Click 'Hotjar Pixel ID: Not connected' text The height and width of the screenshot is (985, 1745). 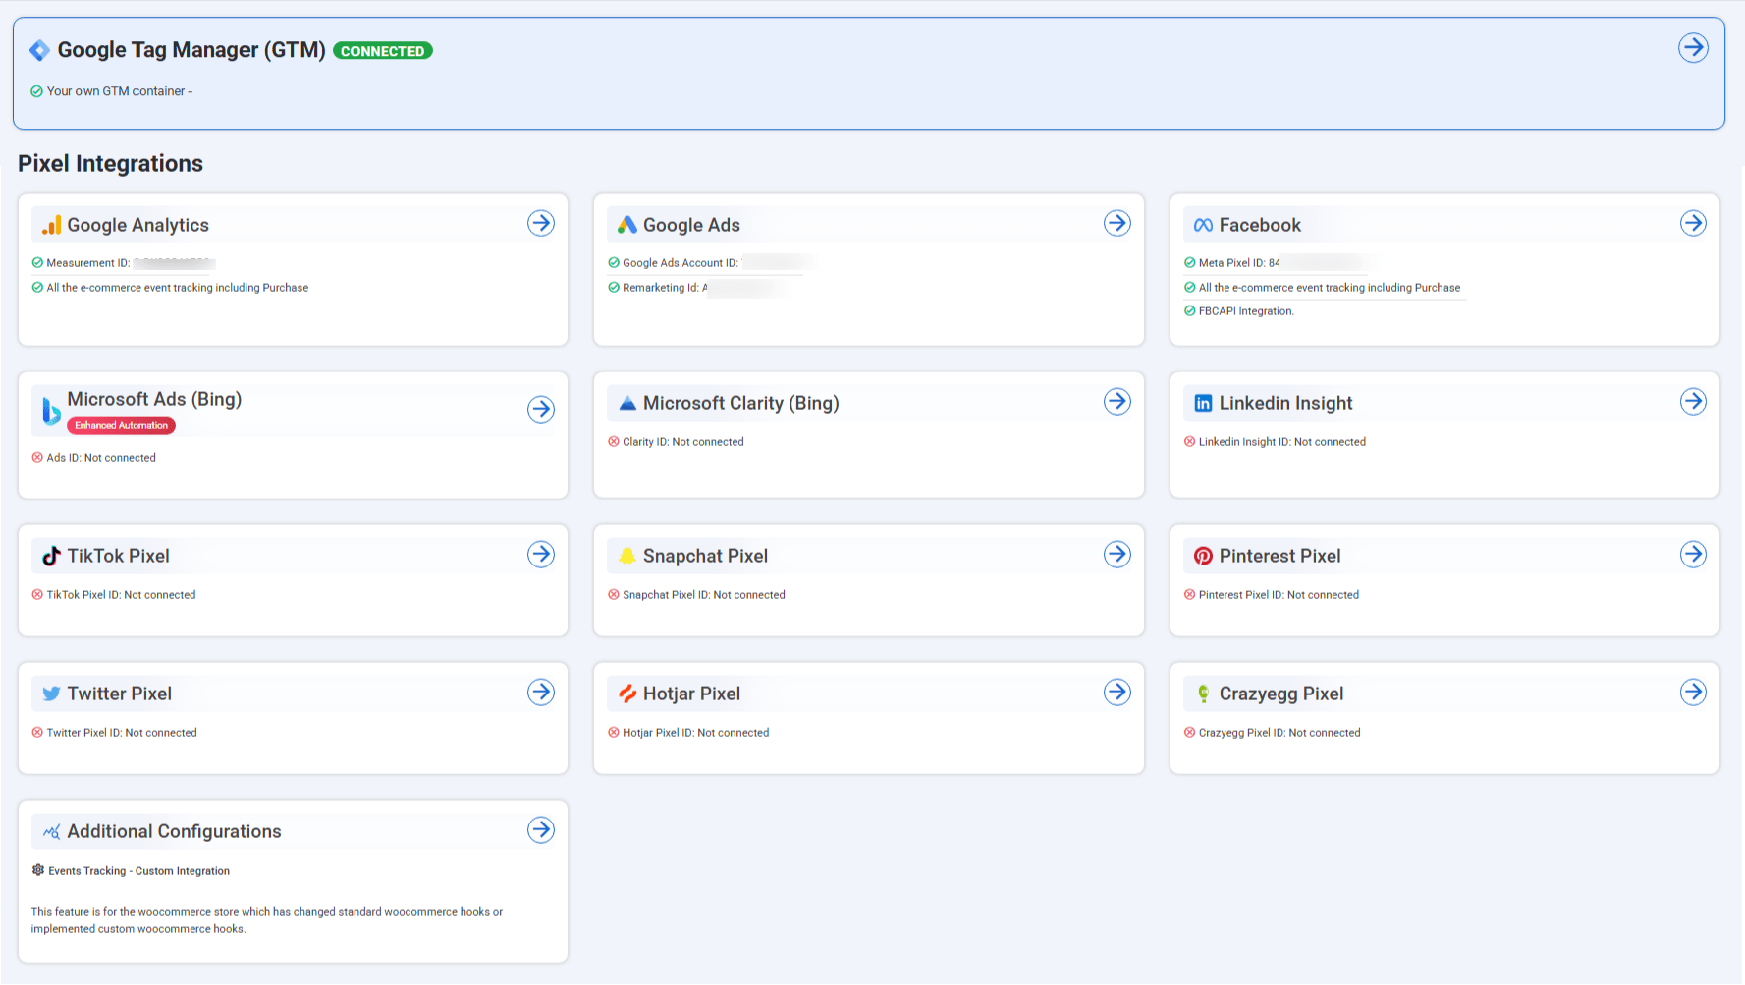696,733
